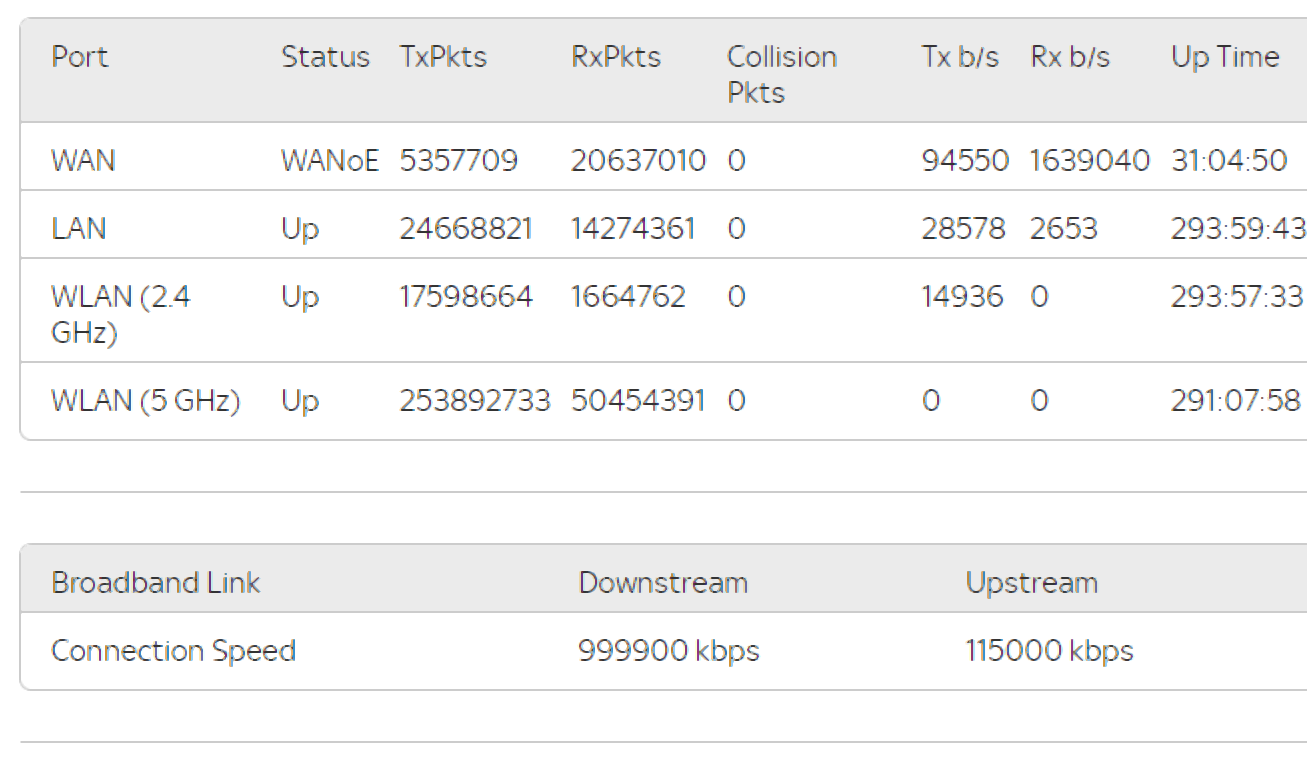The width and height of the screenshot is (1307, 770).
Task: Click the upstream speed 115000 kbps
Action: [1050, 651]
